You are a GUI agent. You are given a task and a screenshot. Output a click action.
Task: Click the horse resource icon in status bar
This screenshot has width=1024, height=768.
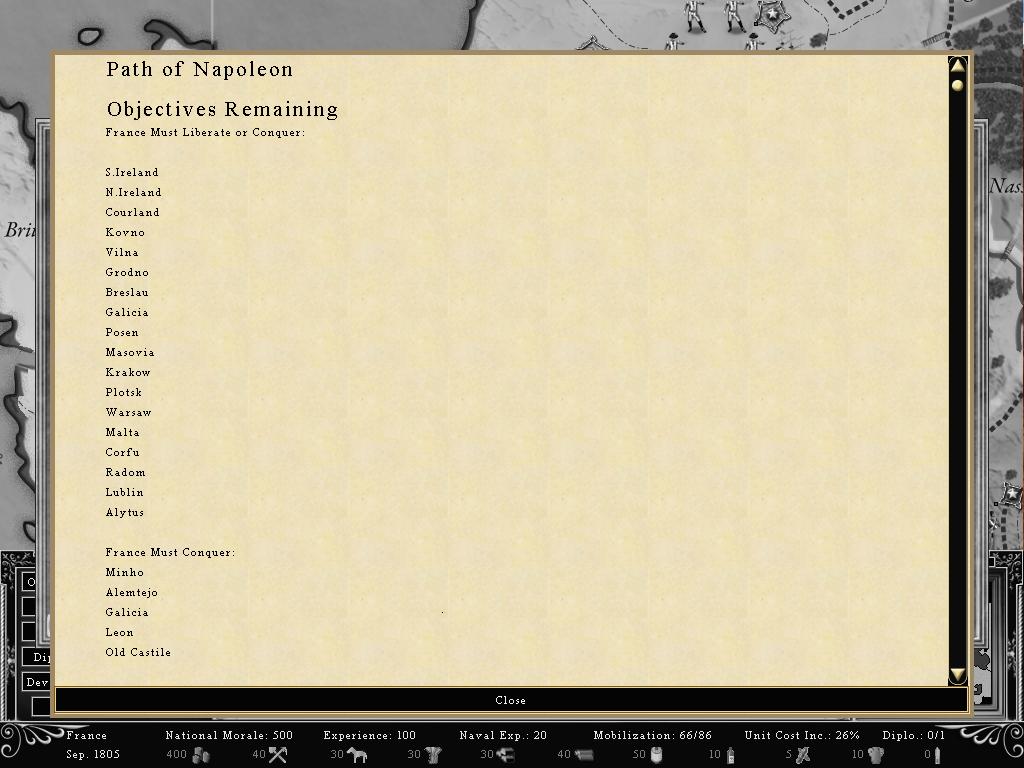357,755
